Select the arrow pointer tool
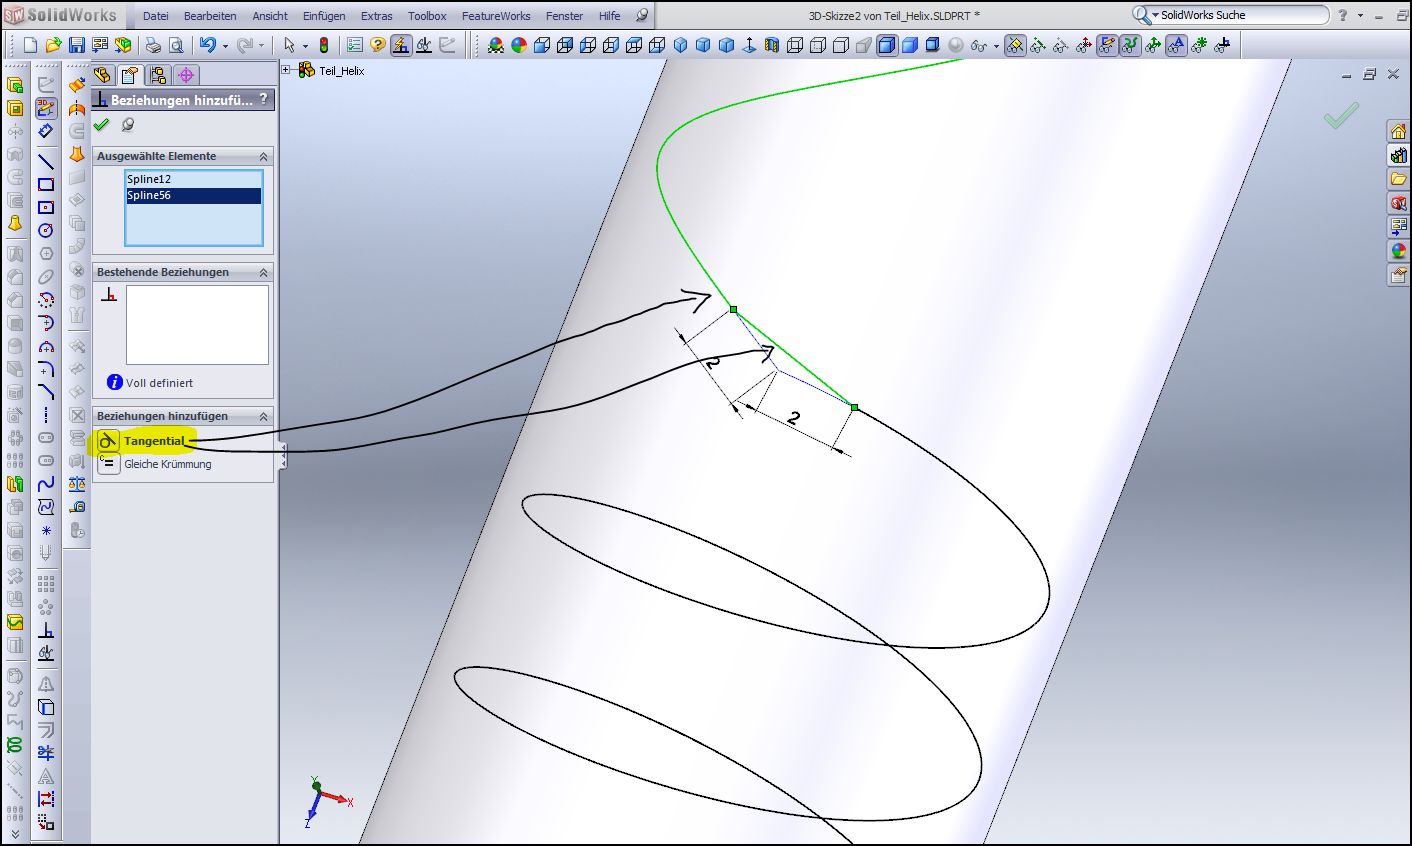The image size is (1412, 846). [x=289, y=45]
